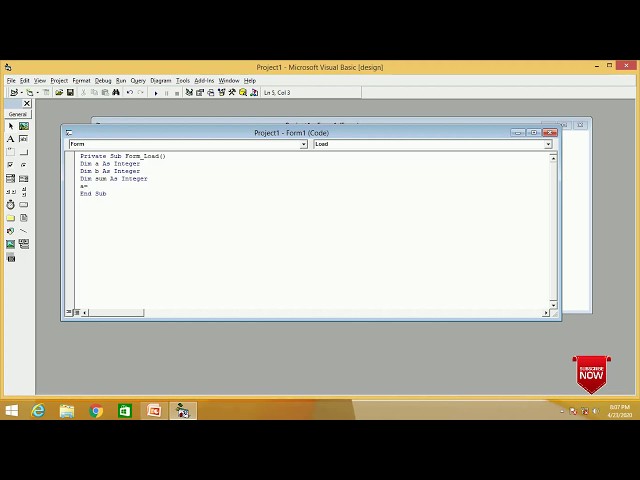Expand the Add Project dropdown arrow
Screen dimensions: 640x480
[22, 93]
